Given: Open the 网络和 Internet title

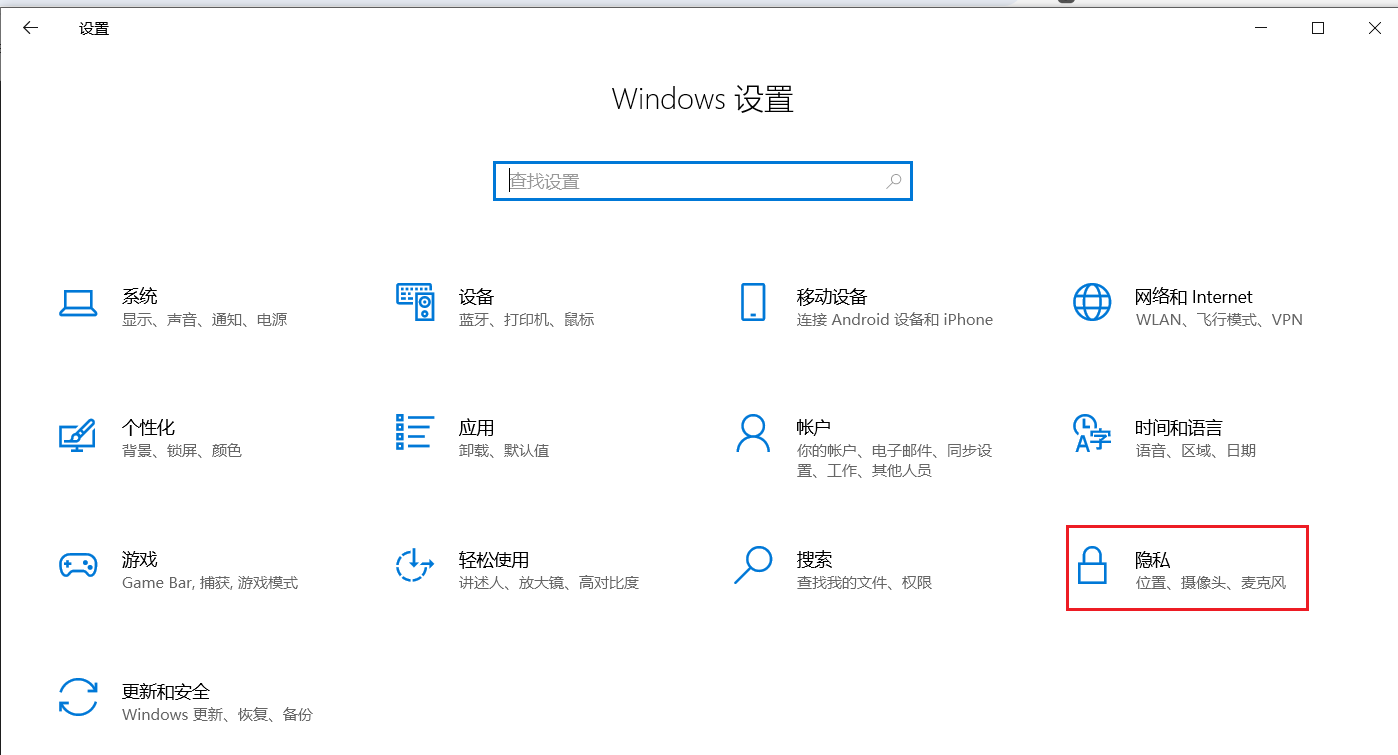Looking at the screenshot, I should click(1194, 296).
